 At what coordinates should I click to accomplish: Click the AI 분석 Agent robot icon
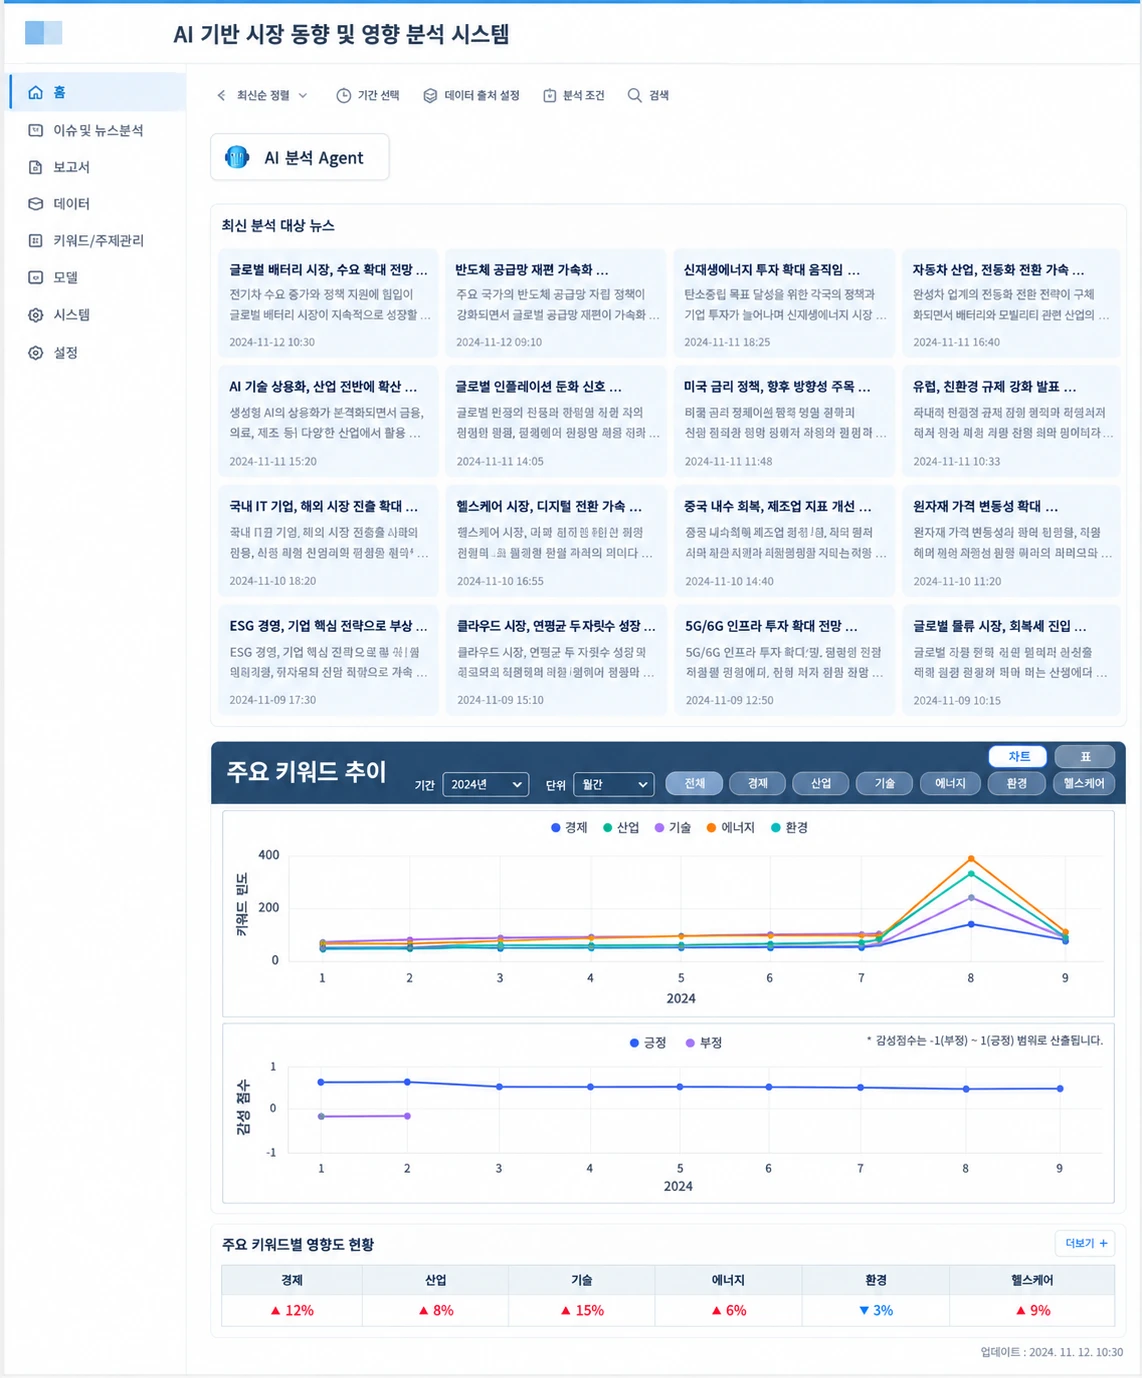[x=237, y=157]
